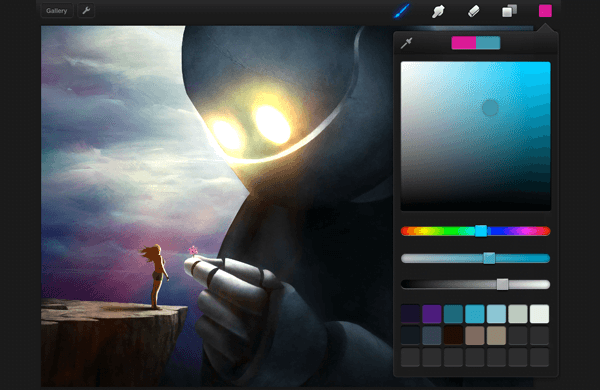Pick the slate blue palette swatch
This screenshot has width=600, height=390.
click(432, 335)
